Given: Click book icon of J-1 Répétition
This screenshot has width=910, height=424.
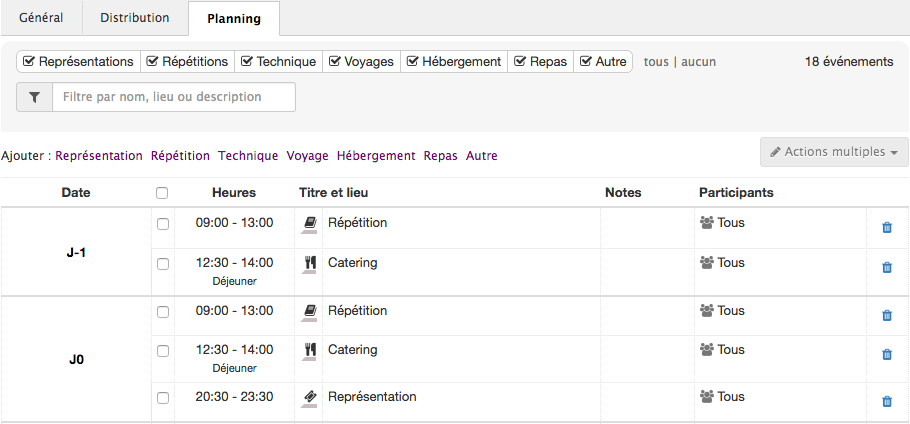Looking at the screenshot, I should coord(310,223).
